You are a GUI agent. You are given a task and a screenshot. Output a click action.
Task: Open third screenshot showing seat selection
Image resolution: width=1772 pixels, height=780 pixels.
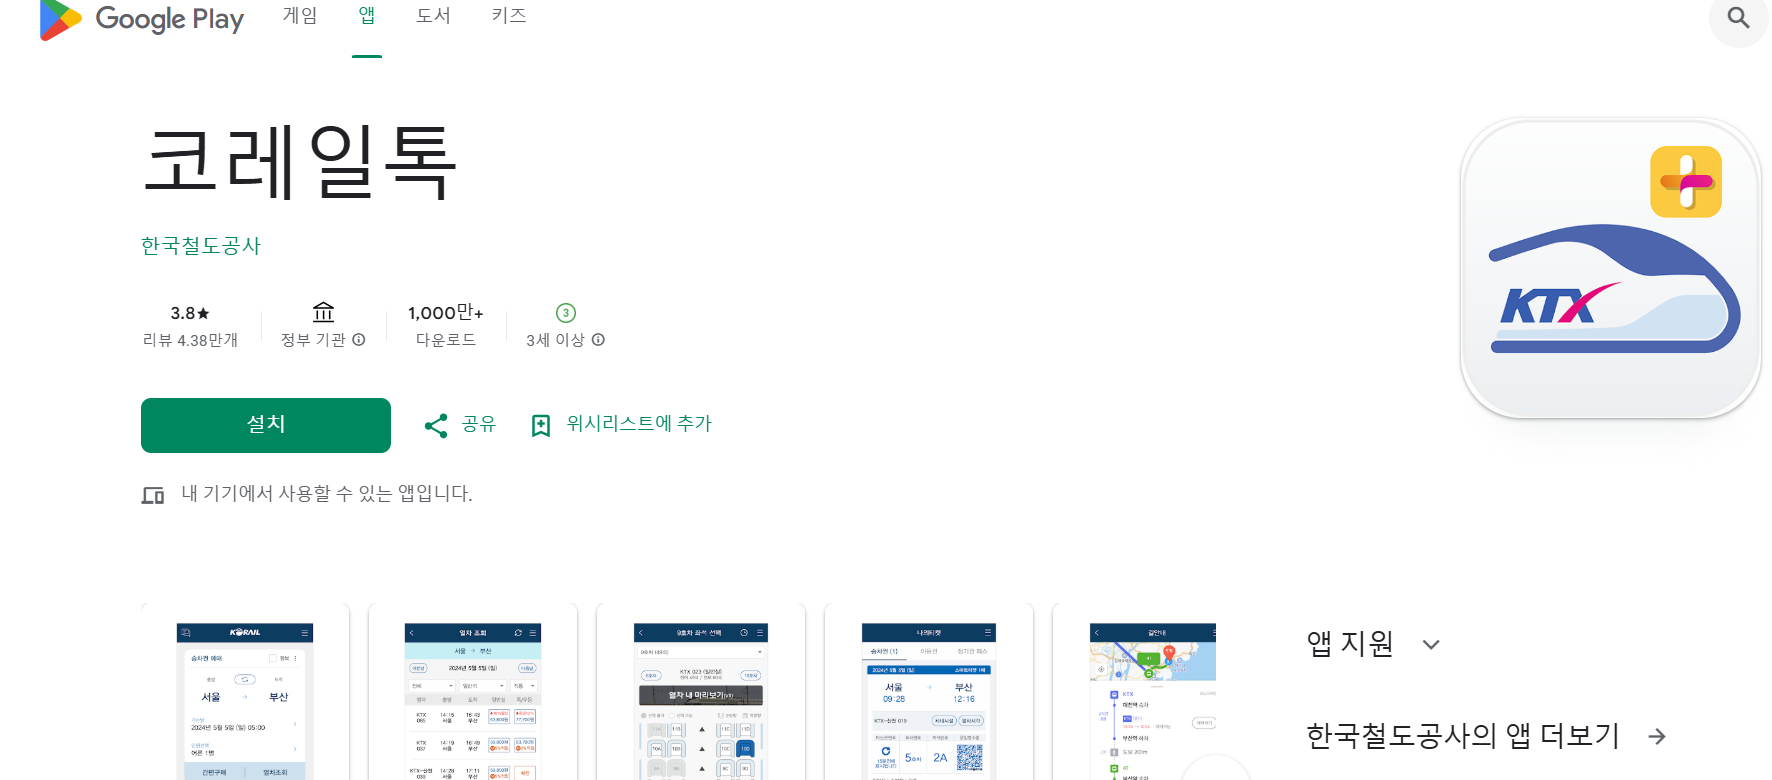click(x=701, y=692)
